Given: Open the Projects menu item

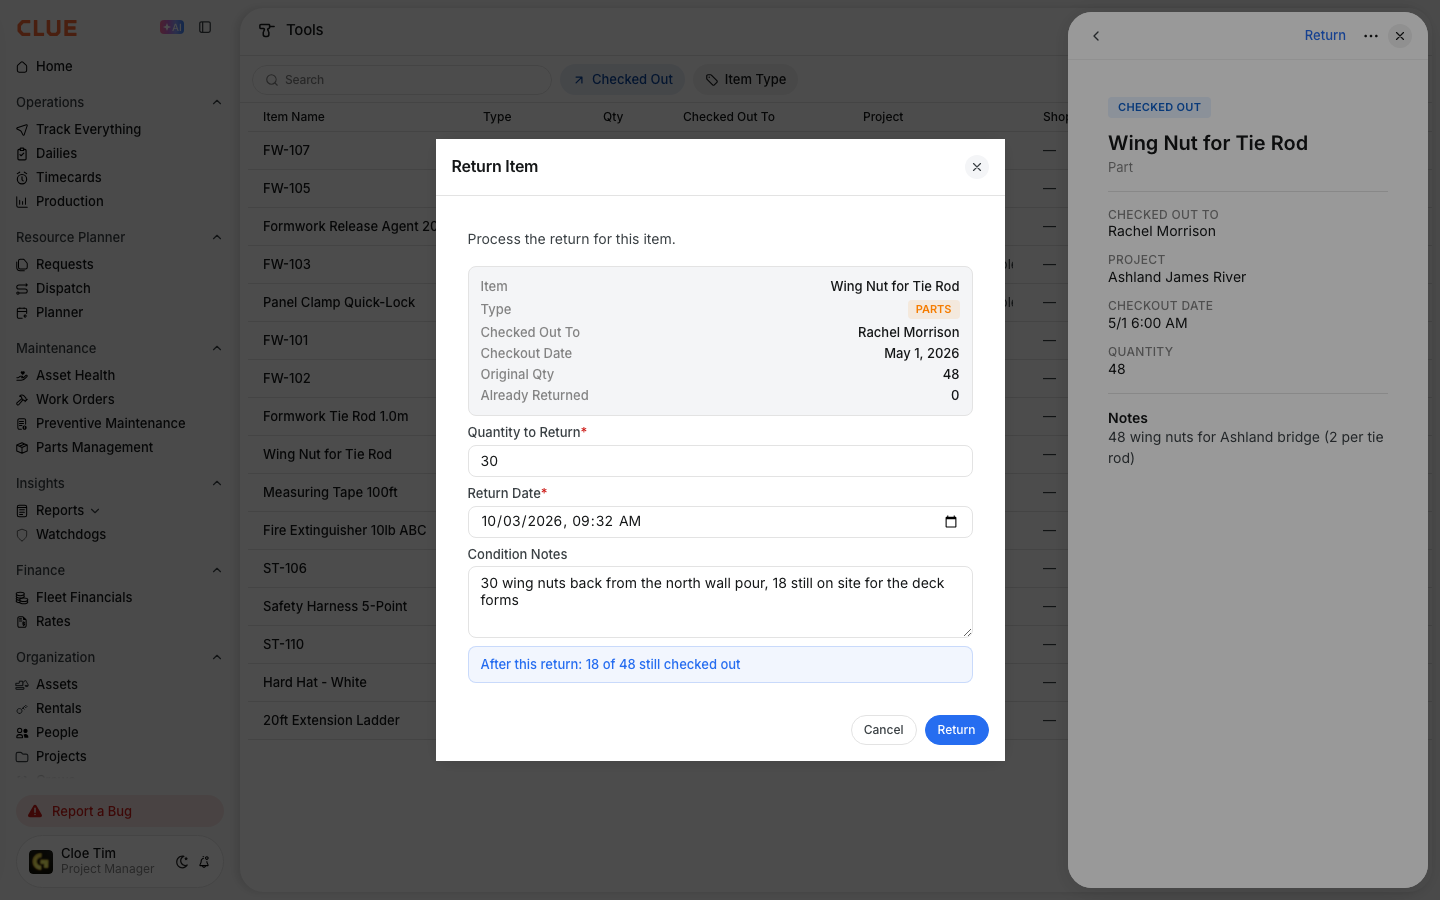Looking at the screenshot, I should [x=61, y=757].
